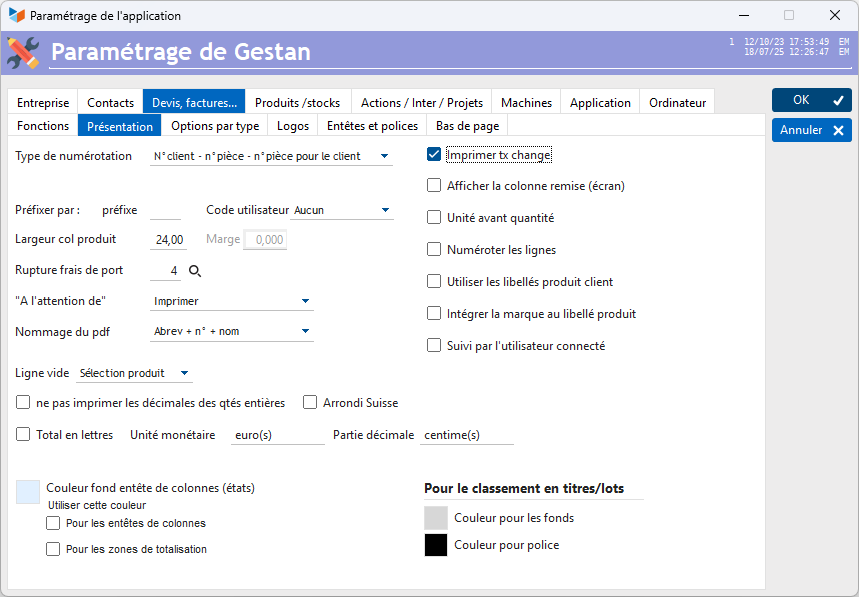
Task: Go to the Bas de page sub-tab
Action: pyautogui.click(x=467, y=126)
